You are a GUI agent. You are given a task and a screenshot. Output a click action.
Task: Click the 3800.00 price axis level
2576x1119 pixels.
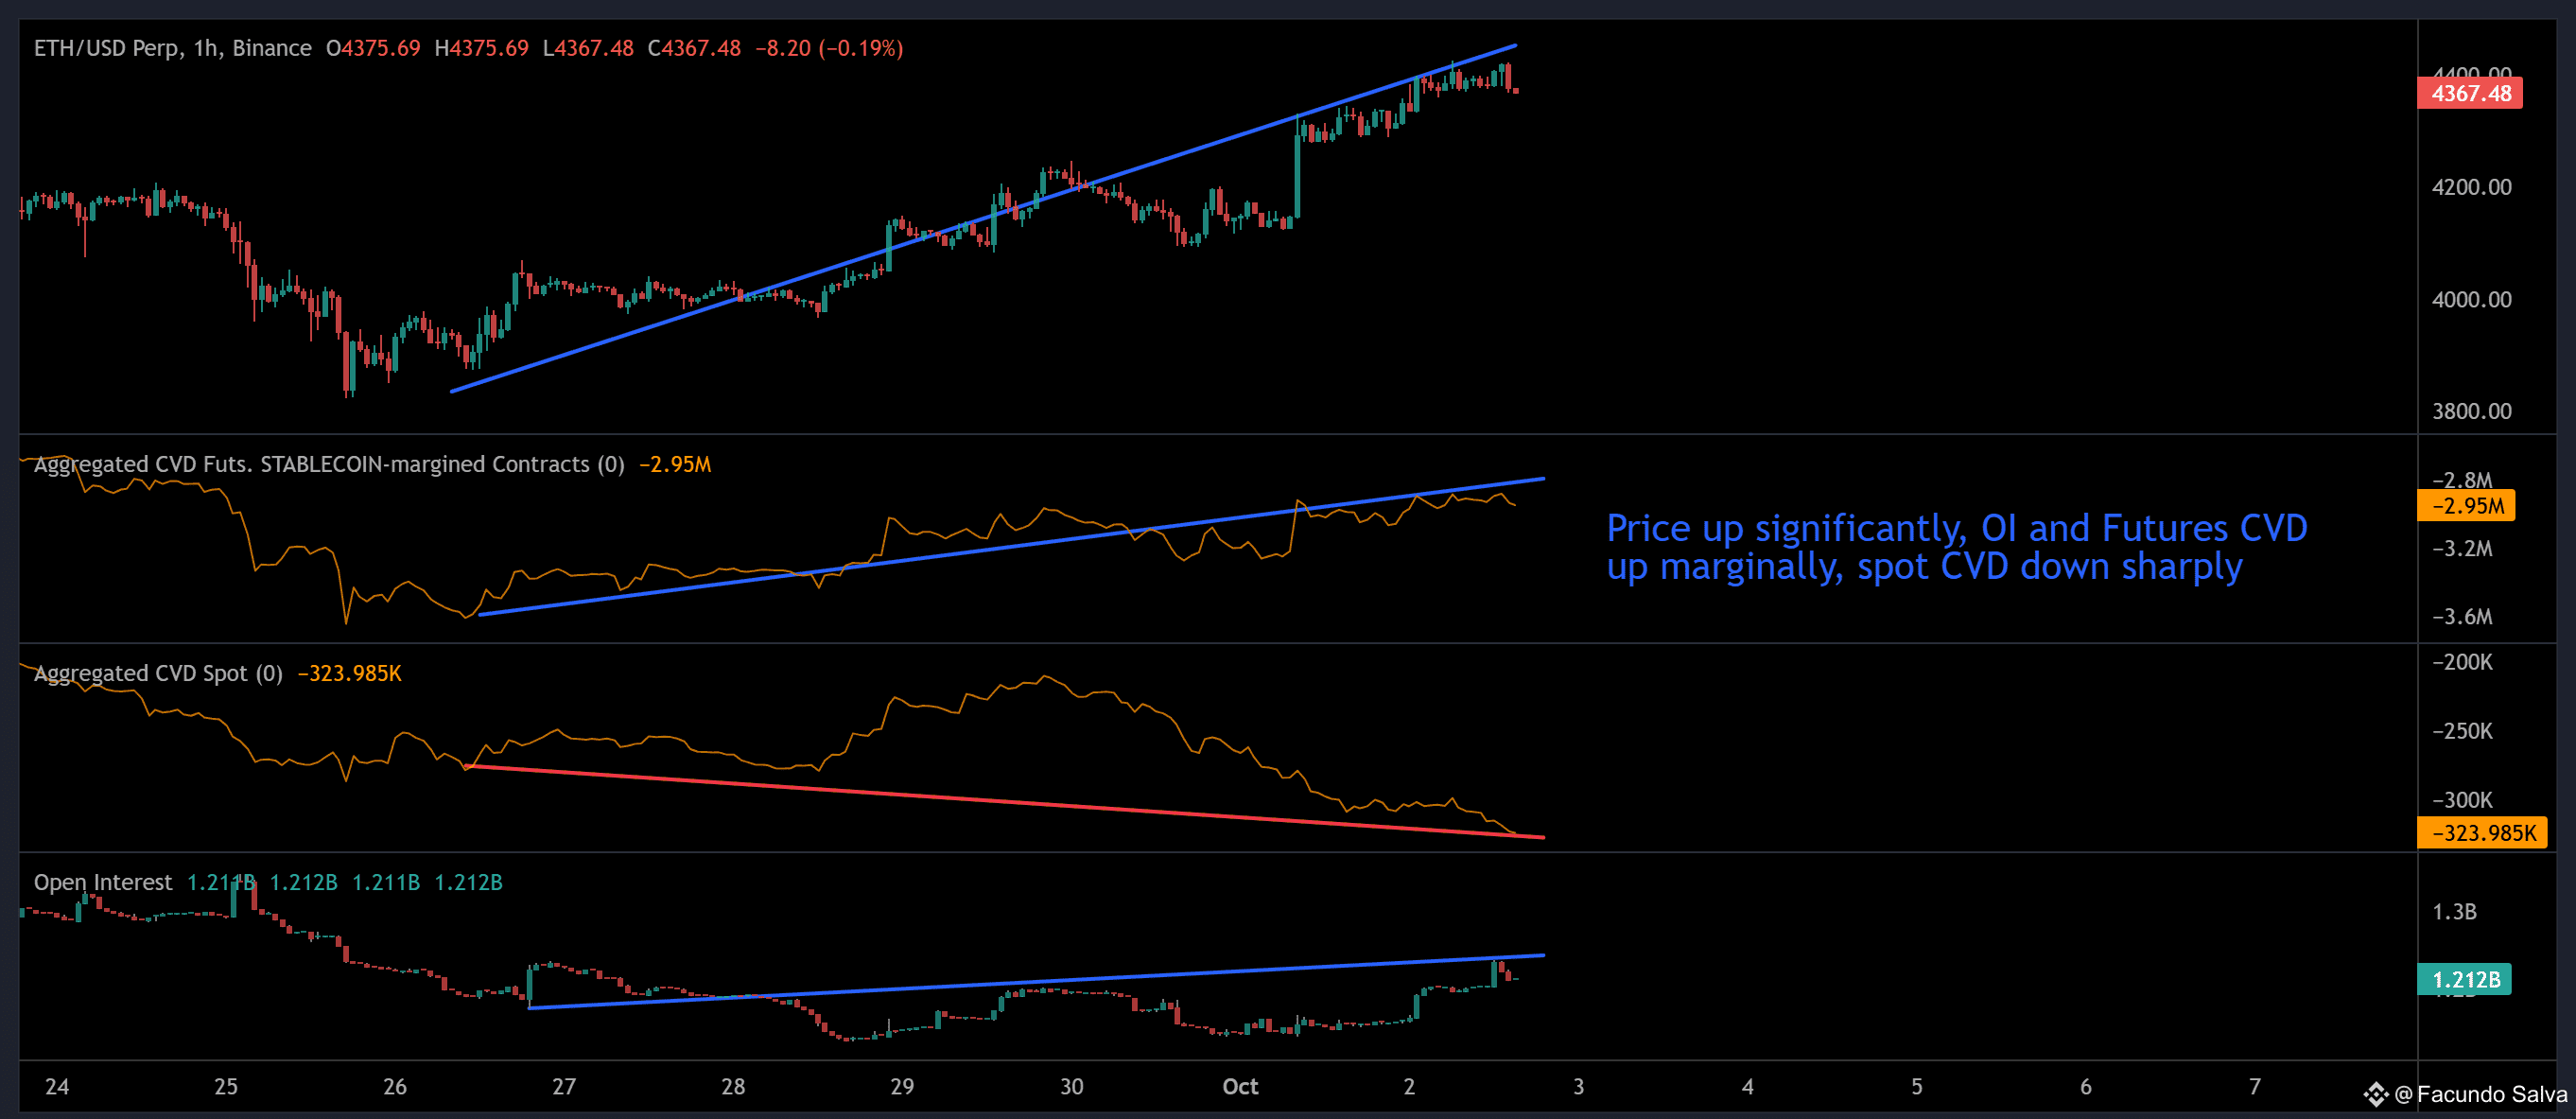tap(2471, 411)
